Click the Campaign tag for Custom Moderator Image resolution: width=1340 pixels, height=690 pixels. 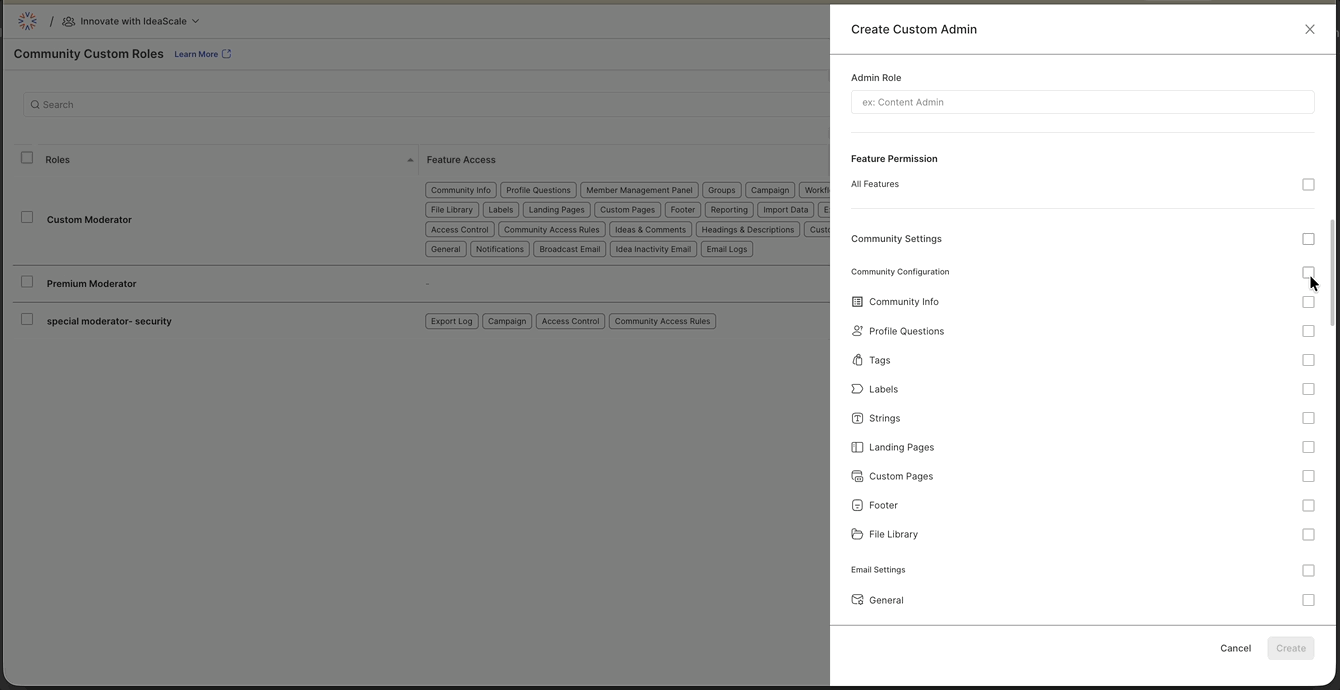(769, 190)
